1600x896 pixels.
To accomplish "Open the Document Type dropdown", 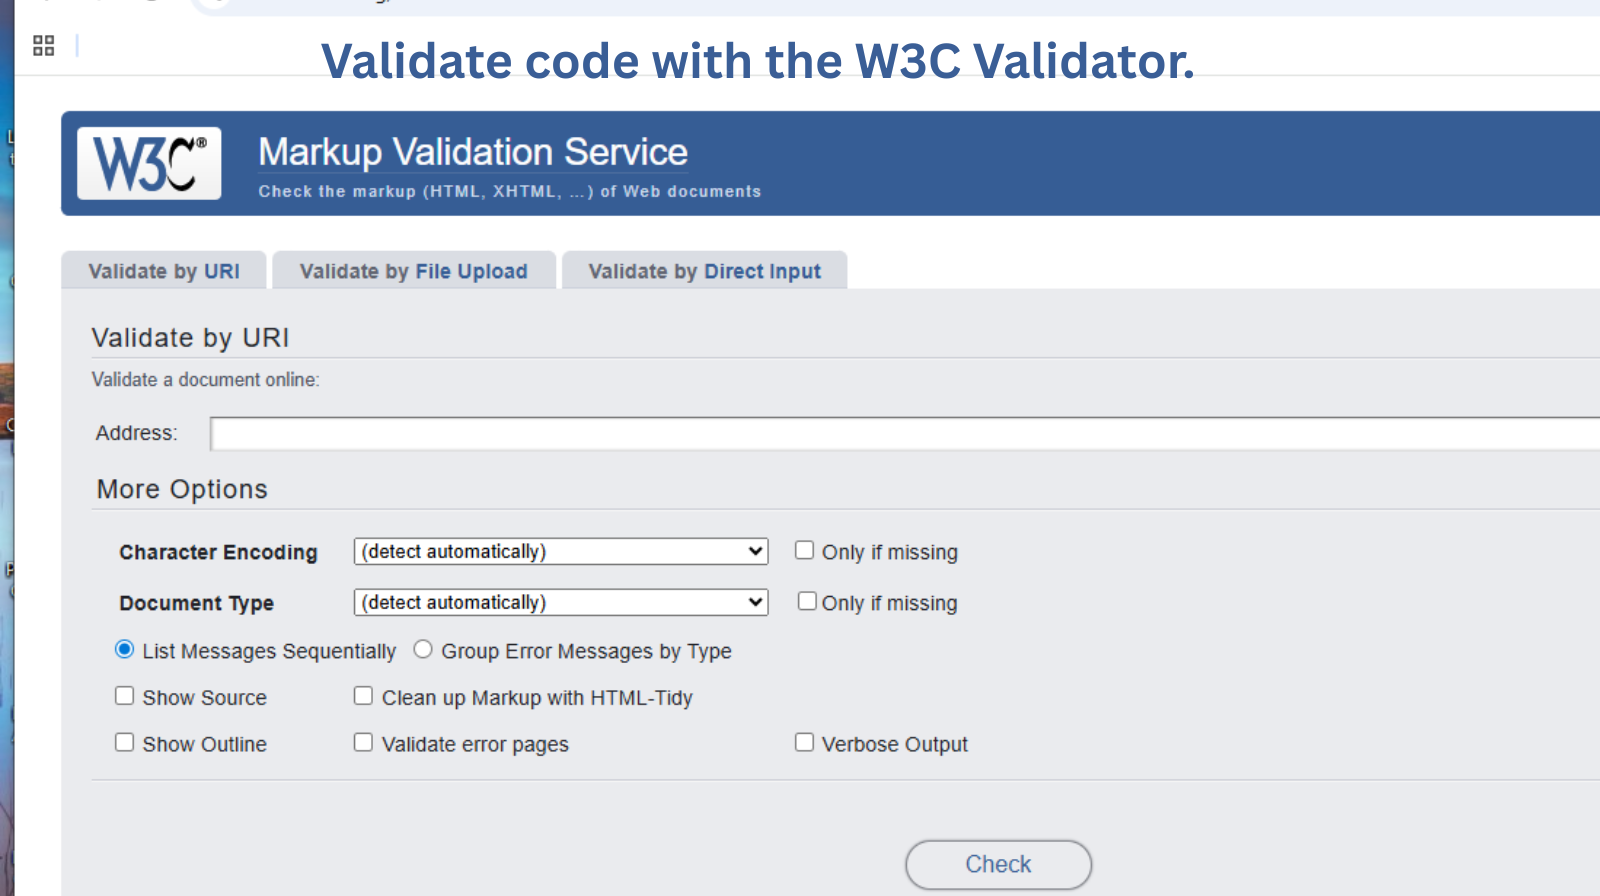I will [x=560, y=602].
